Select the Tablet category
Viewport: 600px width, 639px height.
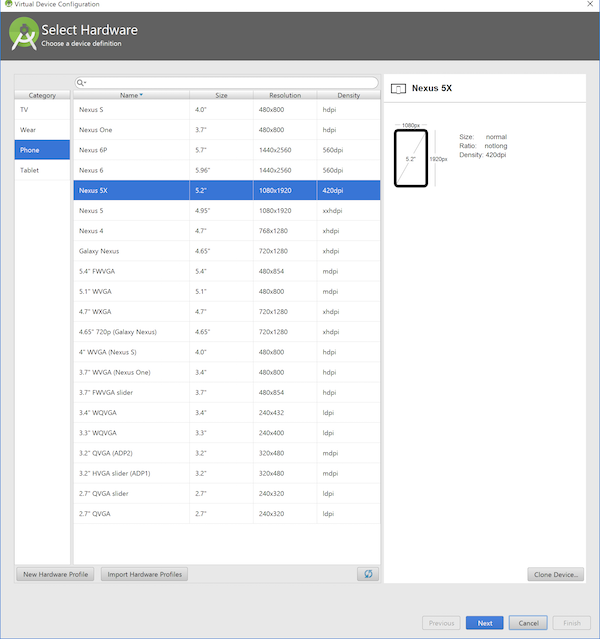42,170
